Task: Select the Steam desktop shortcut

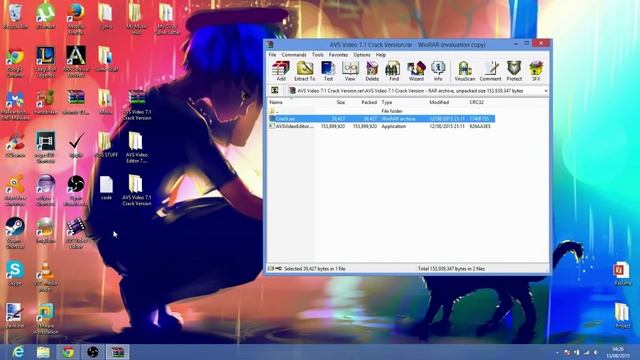Action: tap(15, 233)
